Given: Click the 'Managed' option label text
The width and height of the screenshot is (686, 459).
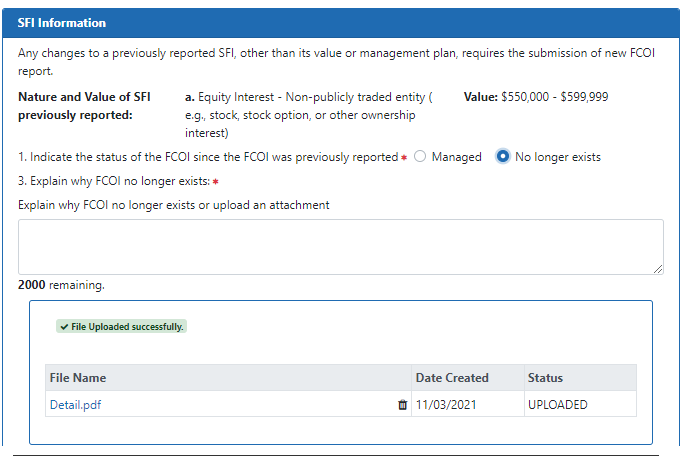Looking at the screenshot, I should (456, 157).
